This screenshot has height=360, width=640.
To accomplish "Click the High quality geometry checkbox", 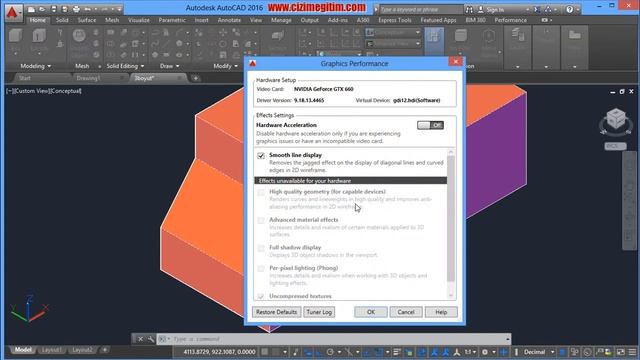I will pyautogui.click(x=261, y=192).
